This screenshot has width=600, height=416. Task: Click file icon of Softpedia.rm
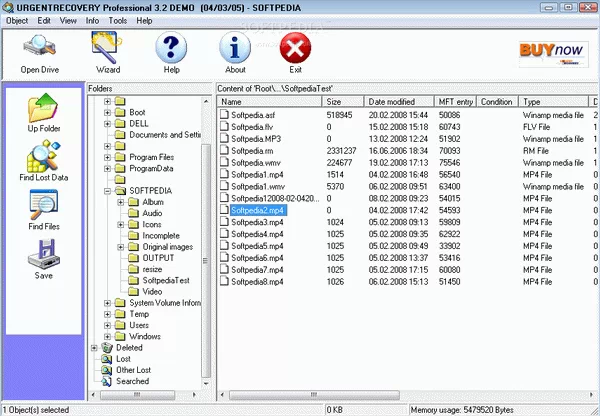click(x=224, y=150)
